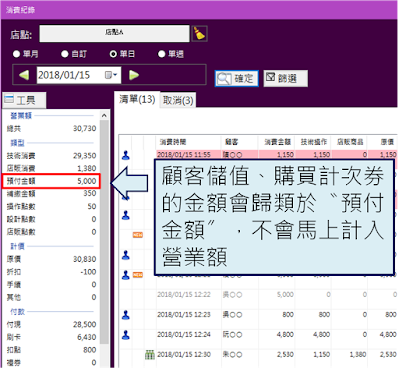Viewport: 399px width, 368px height.
Task: Click the 折扣 -100 entry
Action: 51,272
